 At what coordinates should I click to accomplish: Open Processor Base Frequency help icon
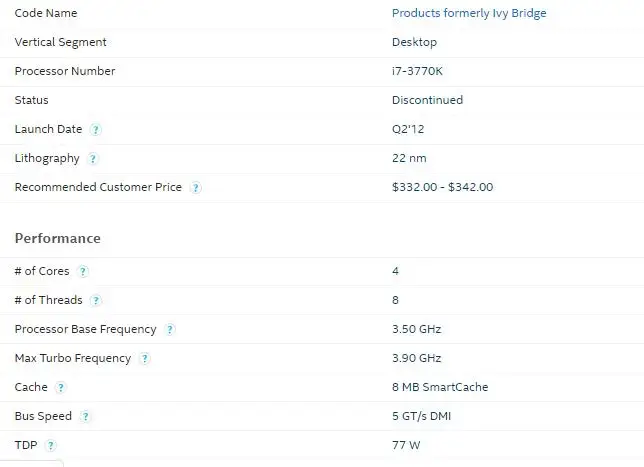170,329
